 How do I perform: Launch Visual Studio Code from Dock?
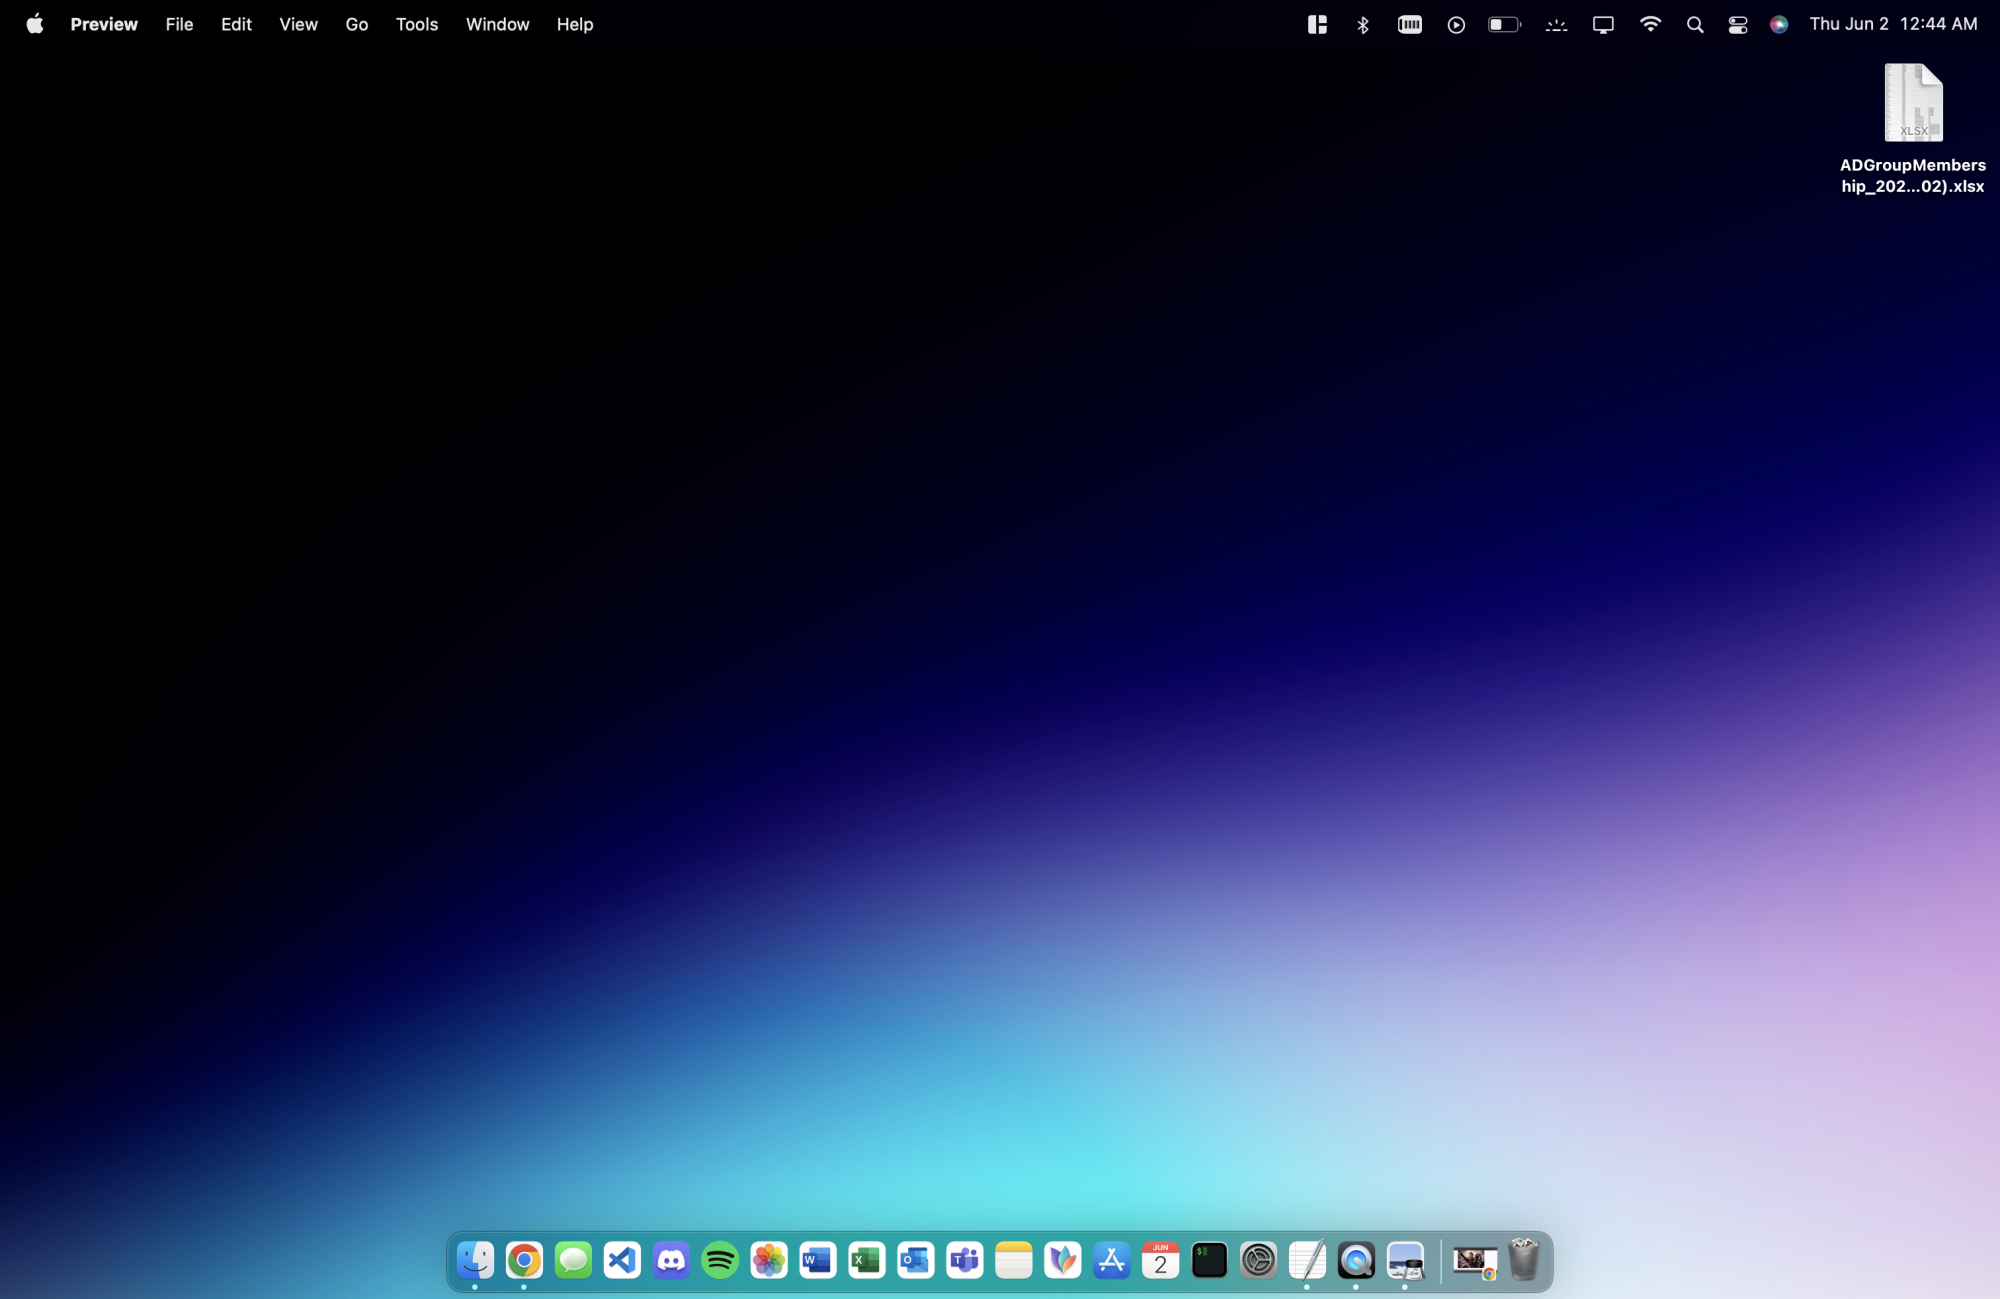tap(622, 1260)
